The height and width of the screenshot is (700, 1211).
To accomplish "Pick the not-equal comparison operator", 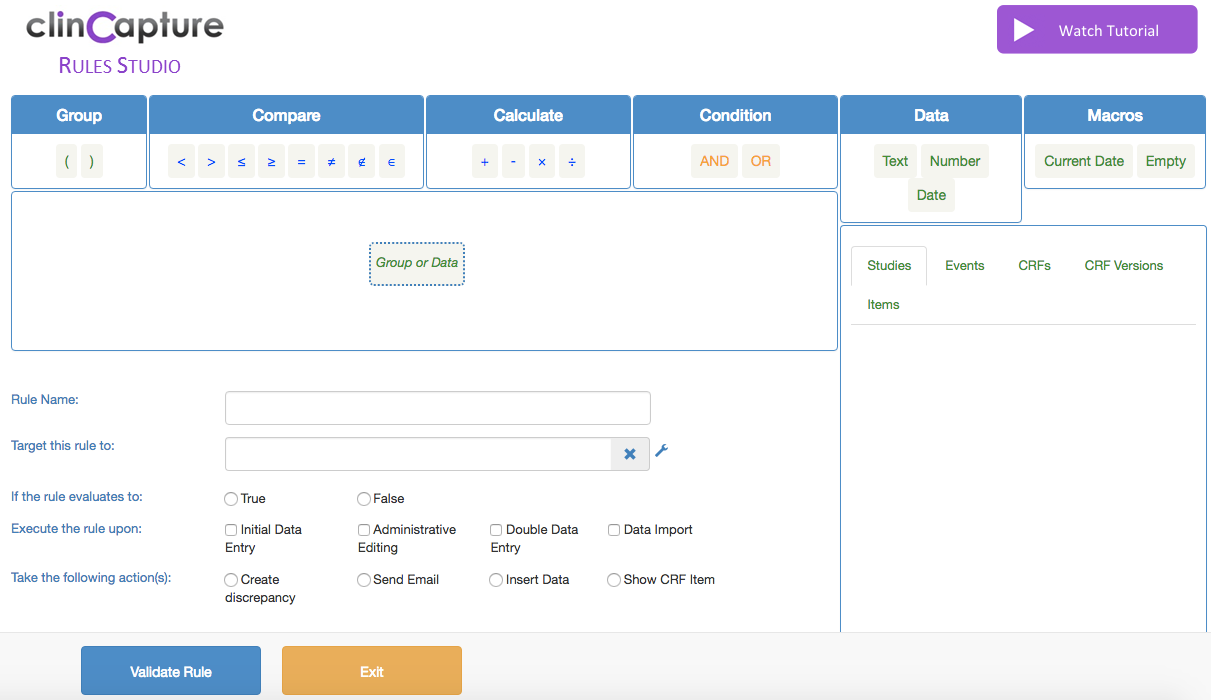I will (331, 161).
